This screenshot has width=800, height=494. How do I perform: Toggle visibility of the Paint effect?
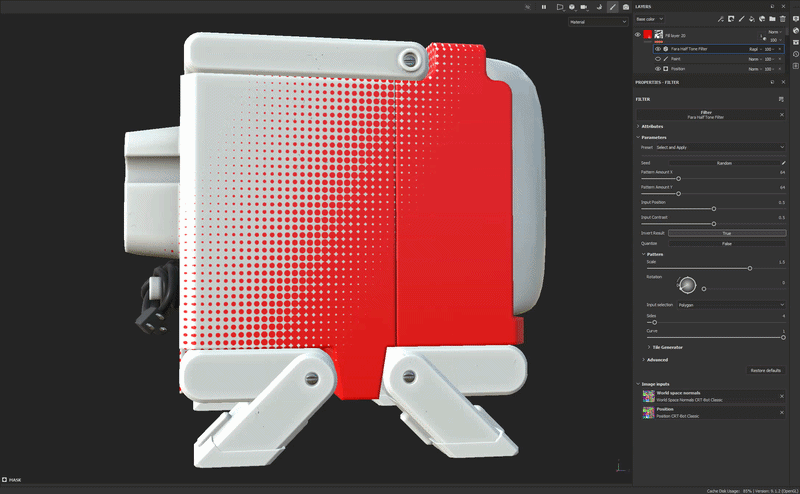tap(657, 58)
